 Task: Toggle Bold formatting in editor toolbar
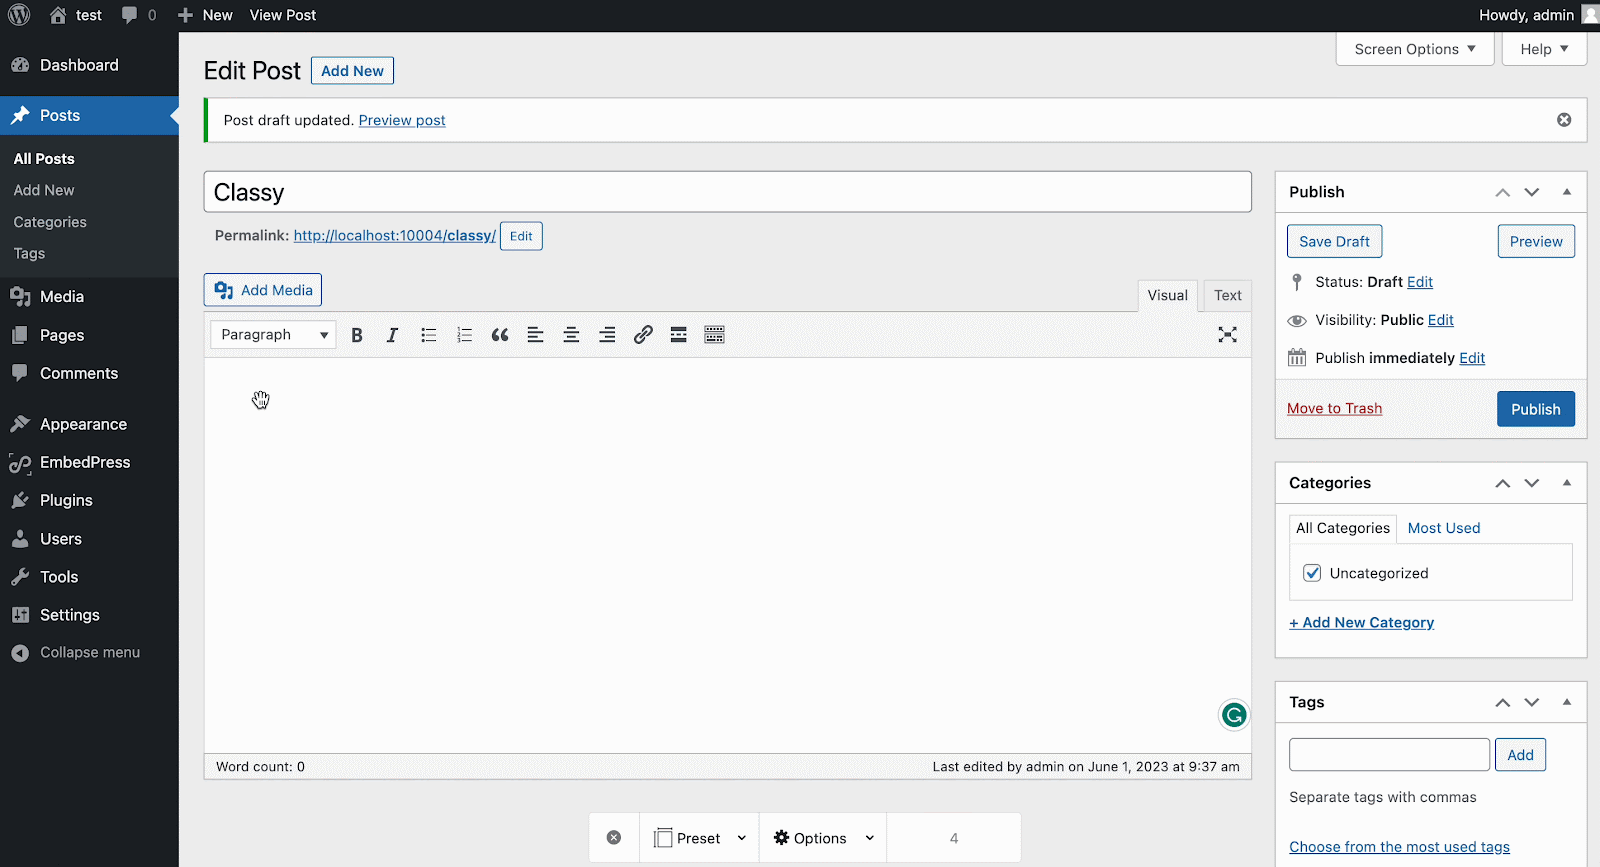[357, 335]
